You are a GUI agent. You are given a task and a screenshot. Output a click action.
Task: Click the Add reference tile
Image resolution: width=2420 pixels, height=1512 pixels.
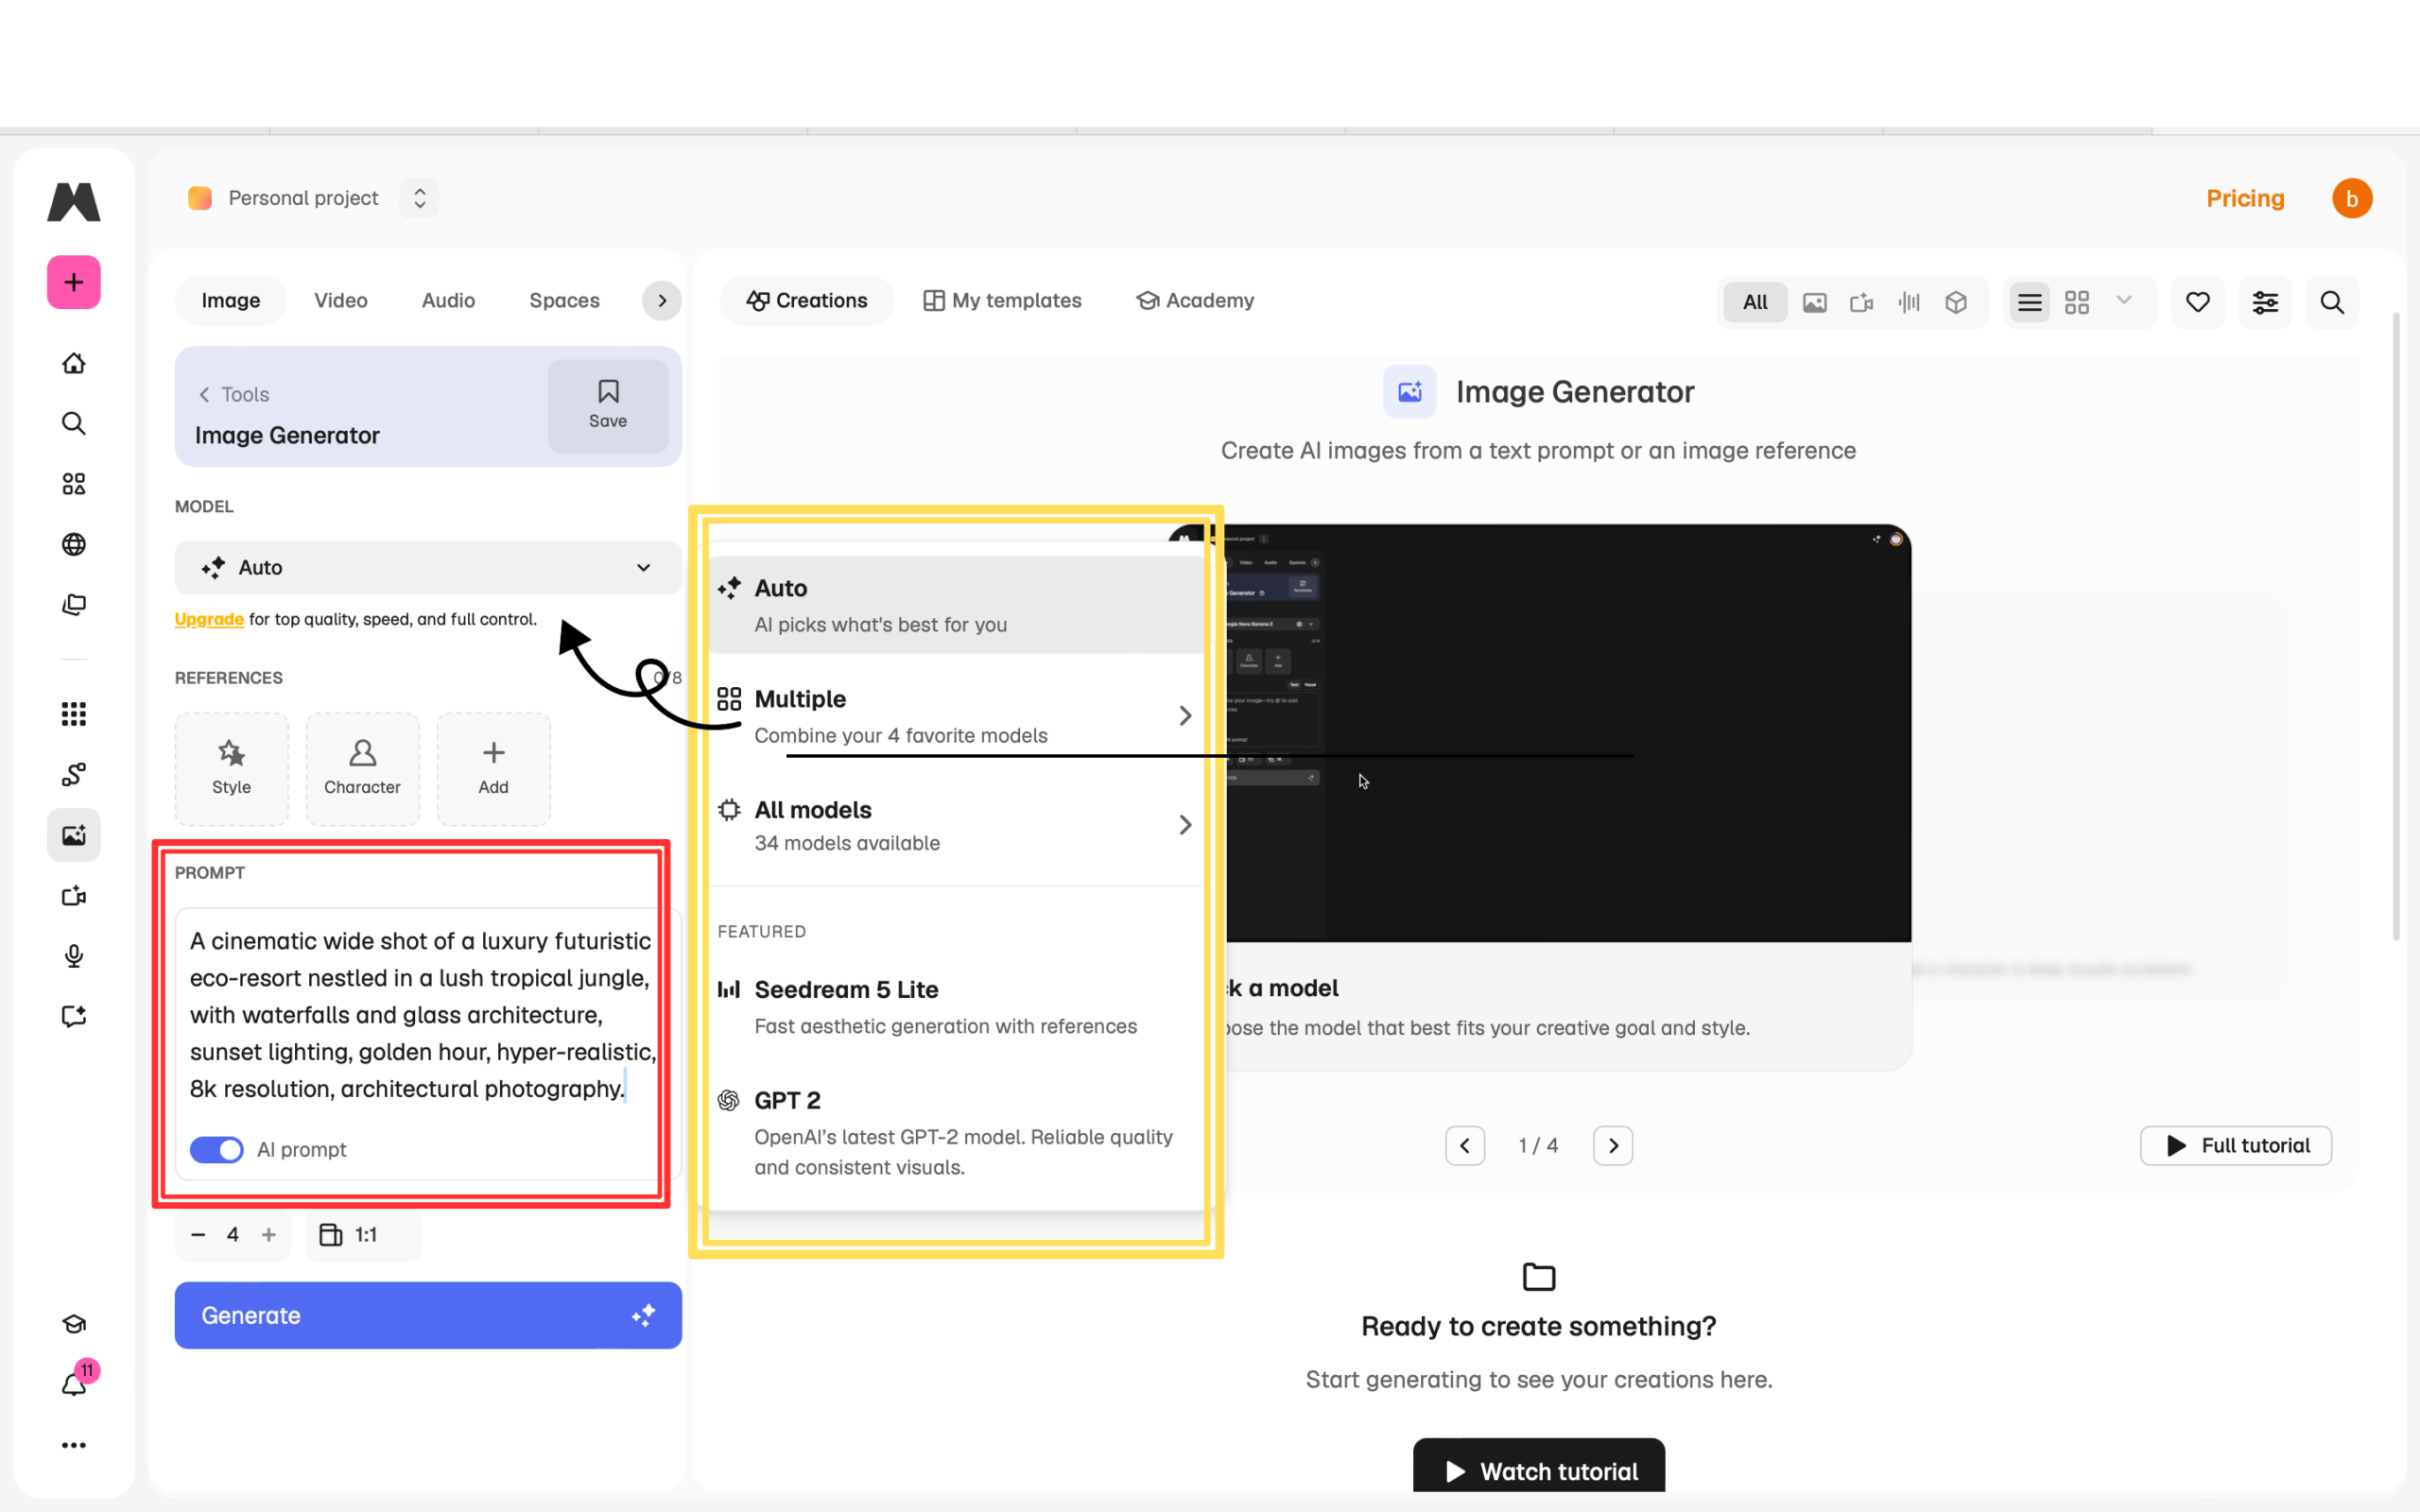point(493,769)
